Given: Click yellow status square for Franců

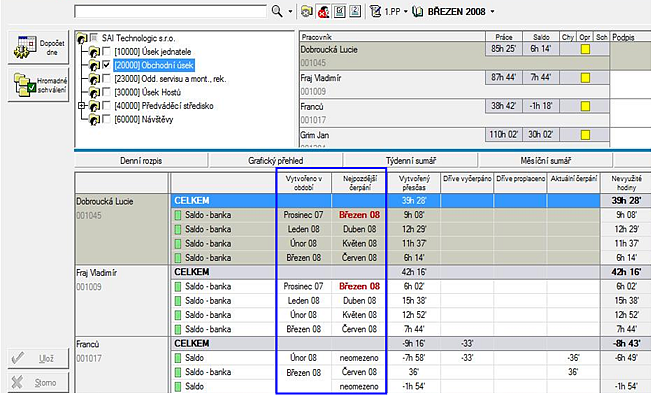Looking at the screenshot, I should tap(585, 106).
